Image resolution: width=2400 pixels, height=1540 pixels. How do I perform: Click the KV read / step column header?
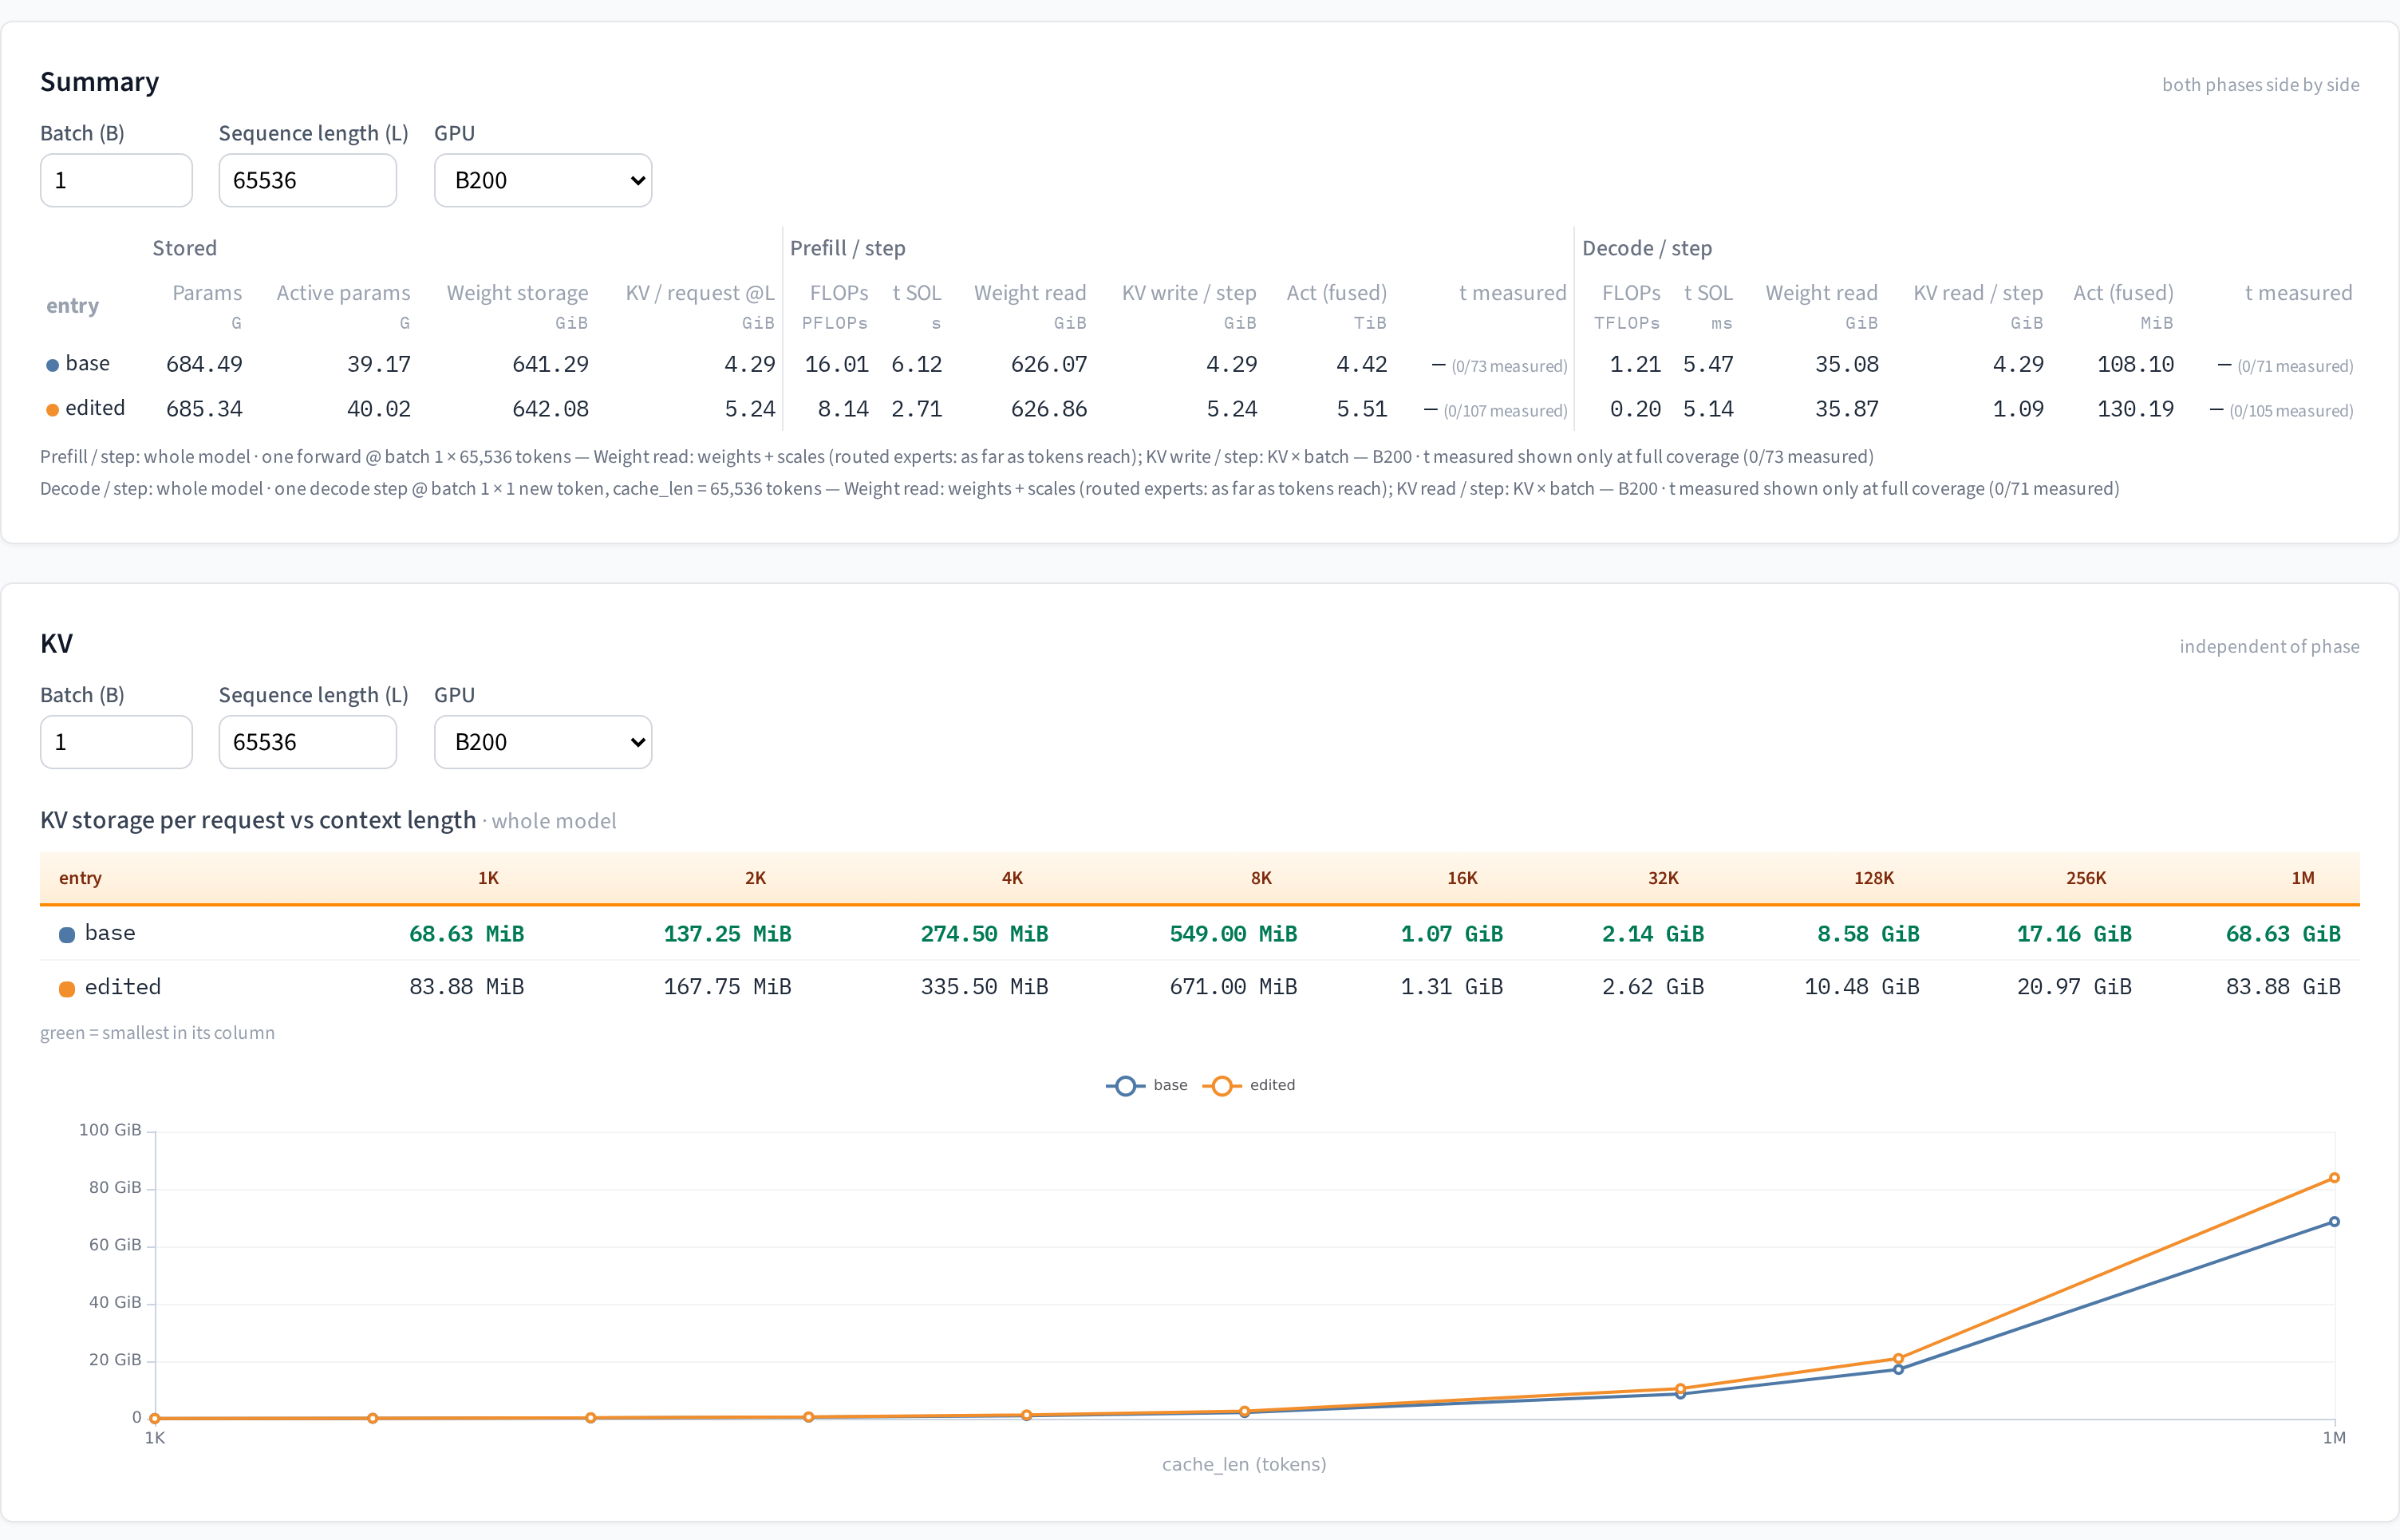1978,293
